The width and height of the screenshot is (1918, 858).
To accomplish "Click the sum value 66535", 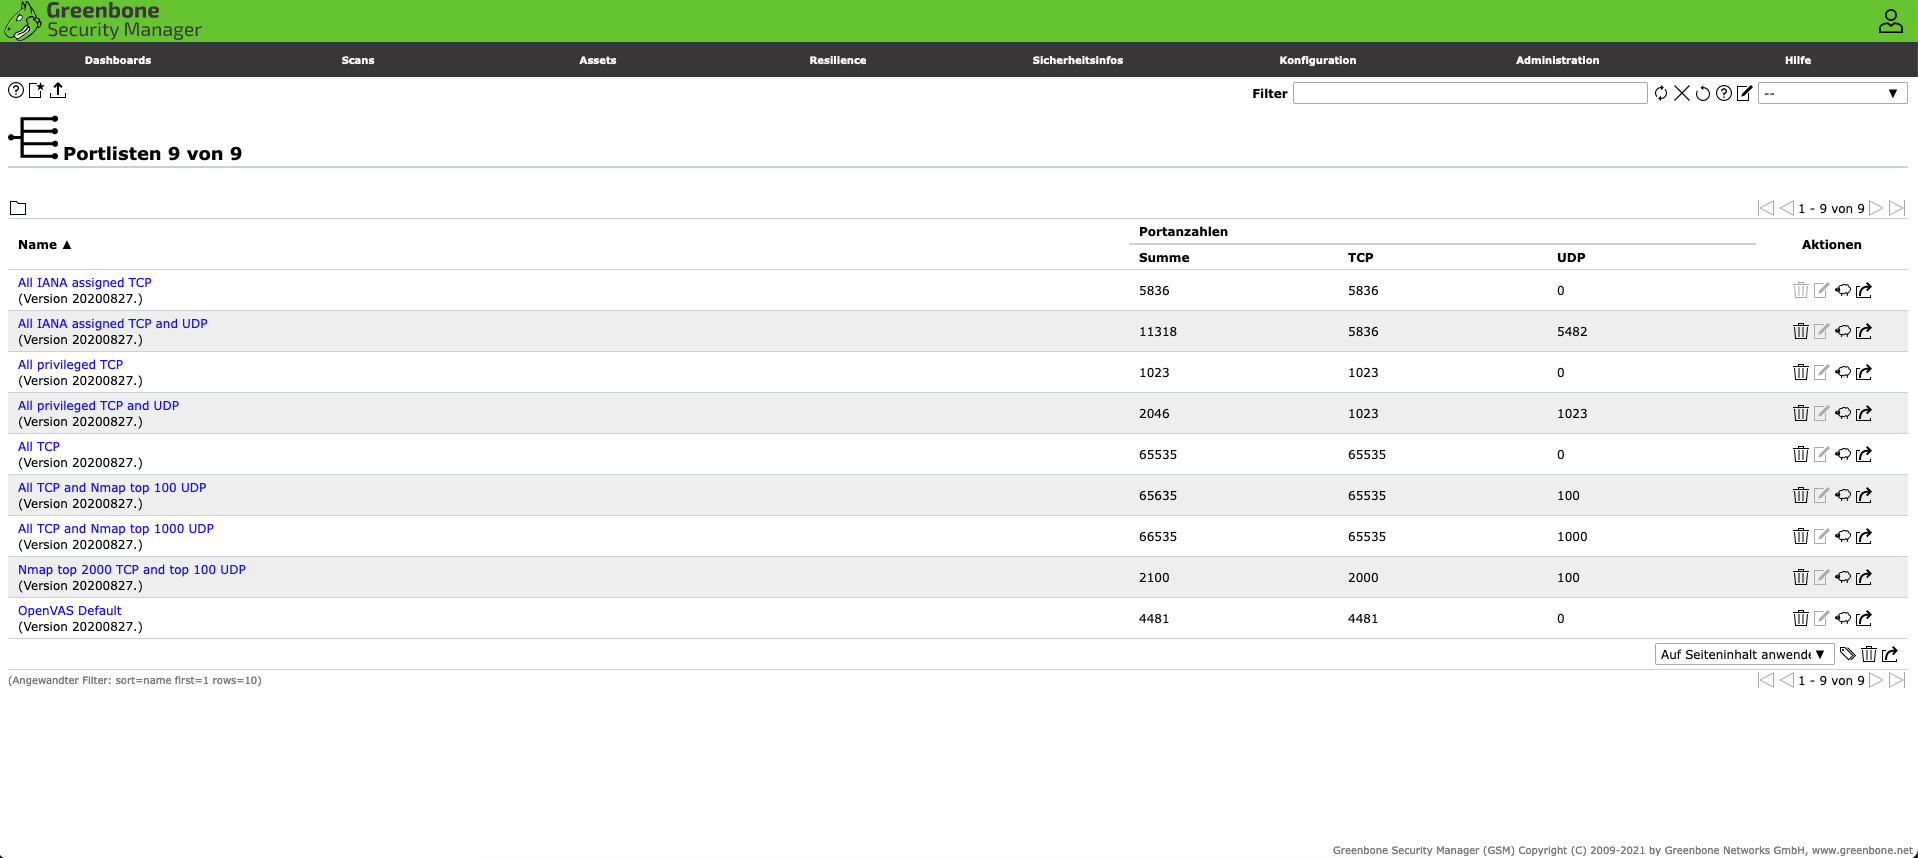I will (x=1158, y=537).
